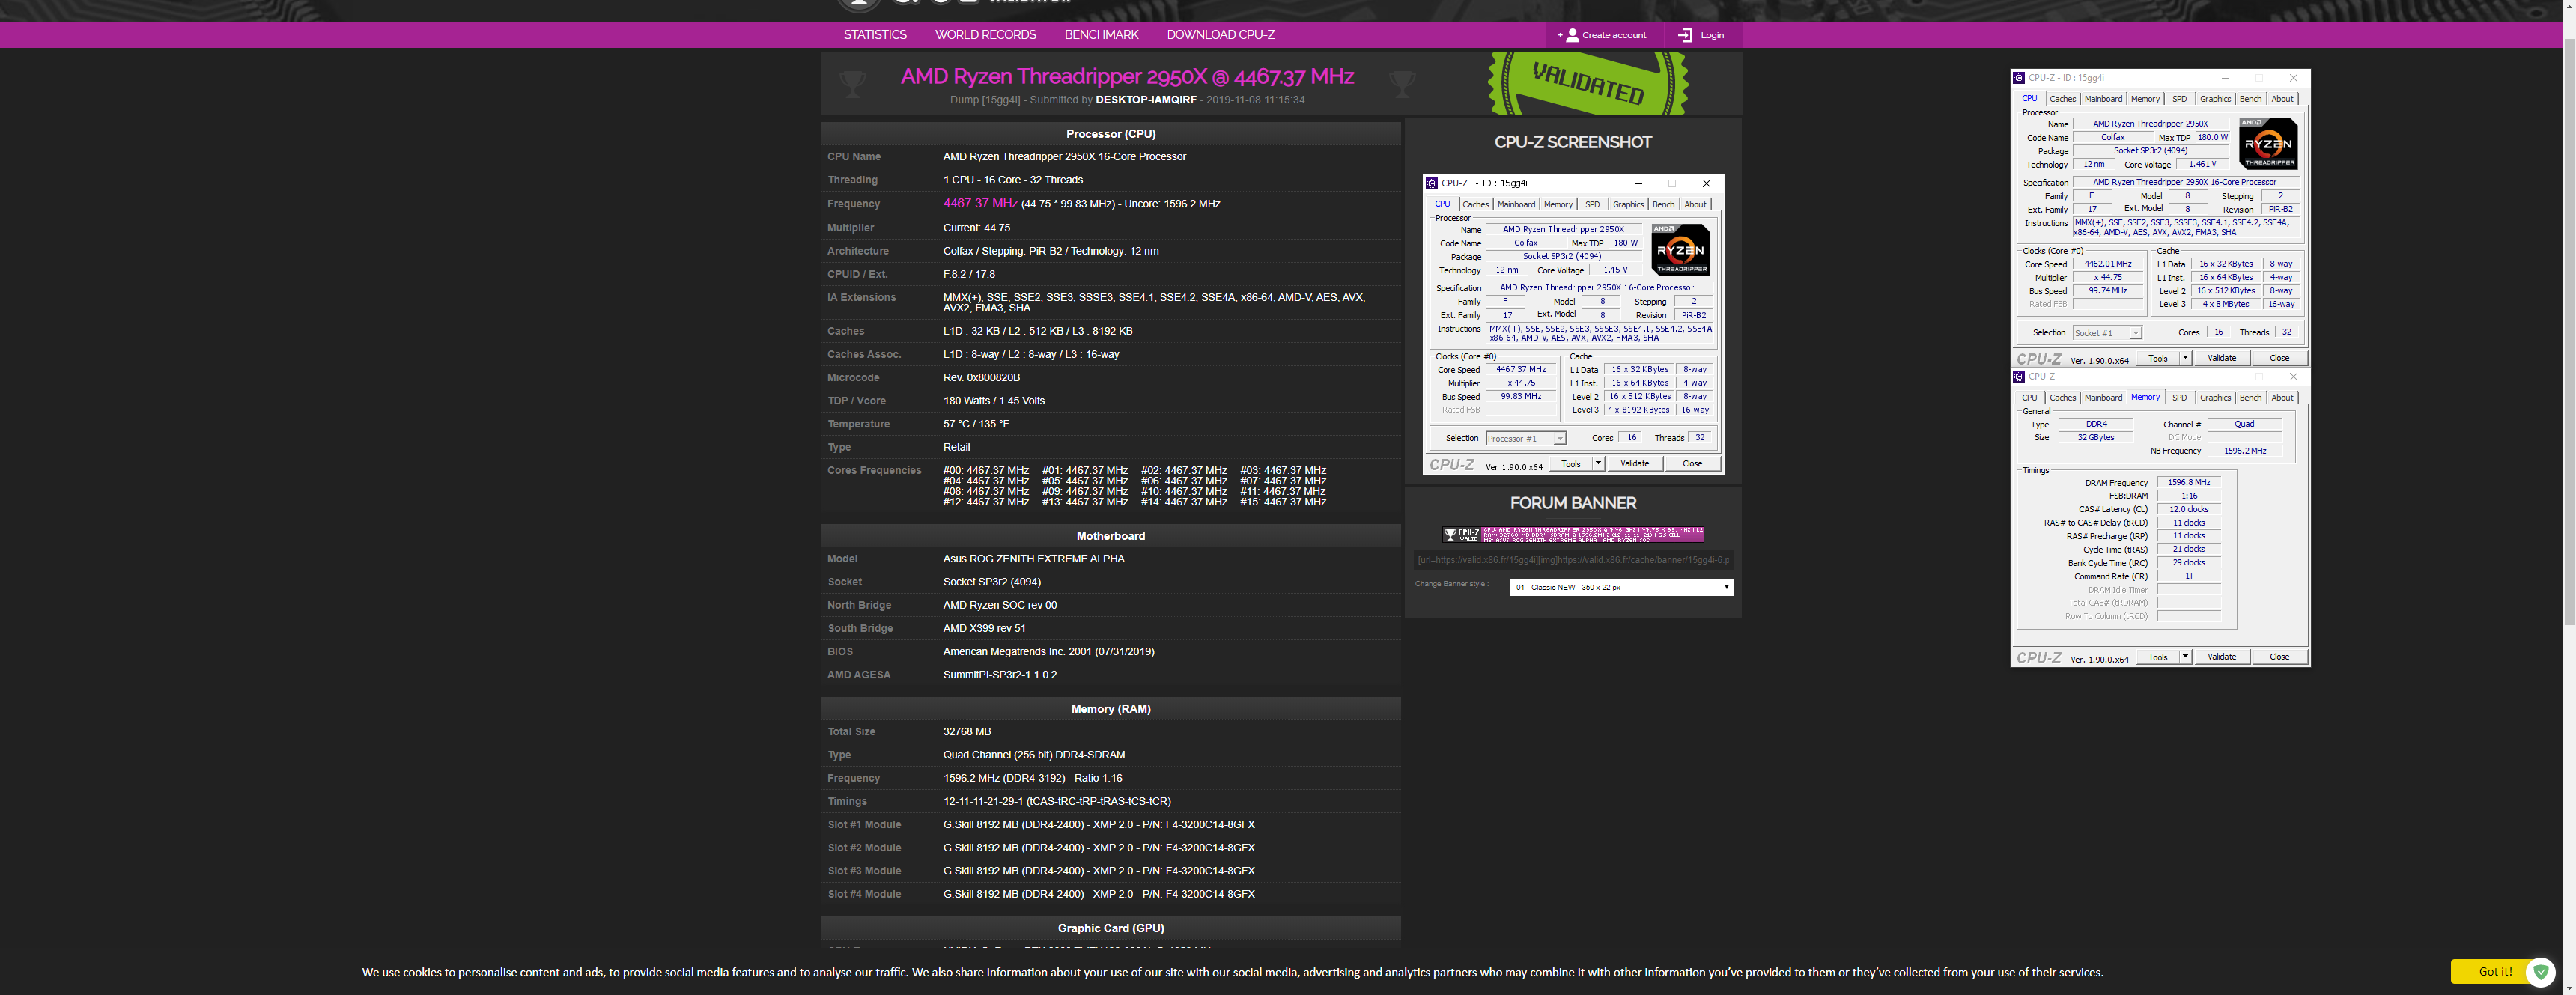Click the 'SummitPI-SP3r2-1.1.0.2' AGESA value
Screen dimensions: 2576x995
coord(1000,675)
